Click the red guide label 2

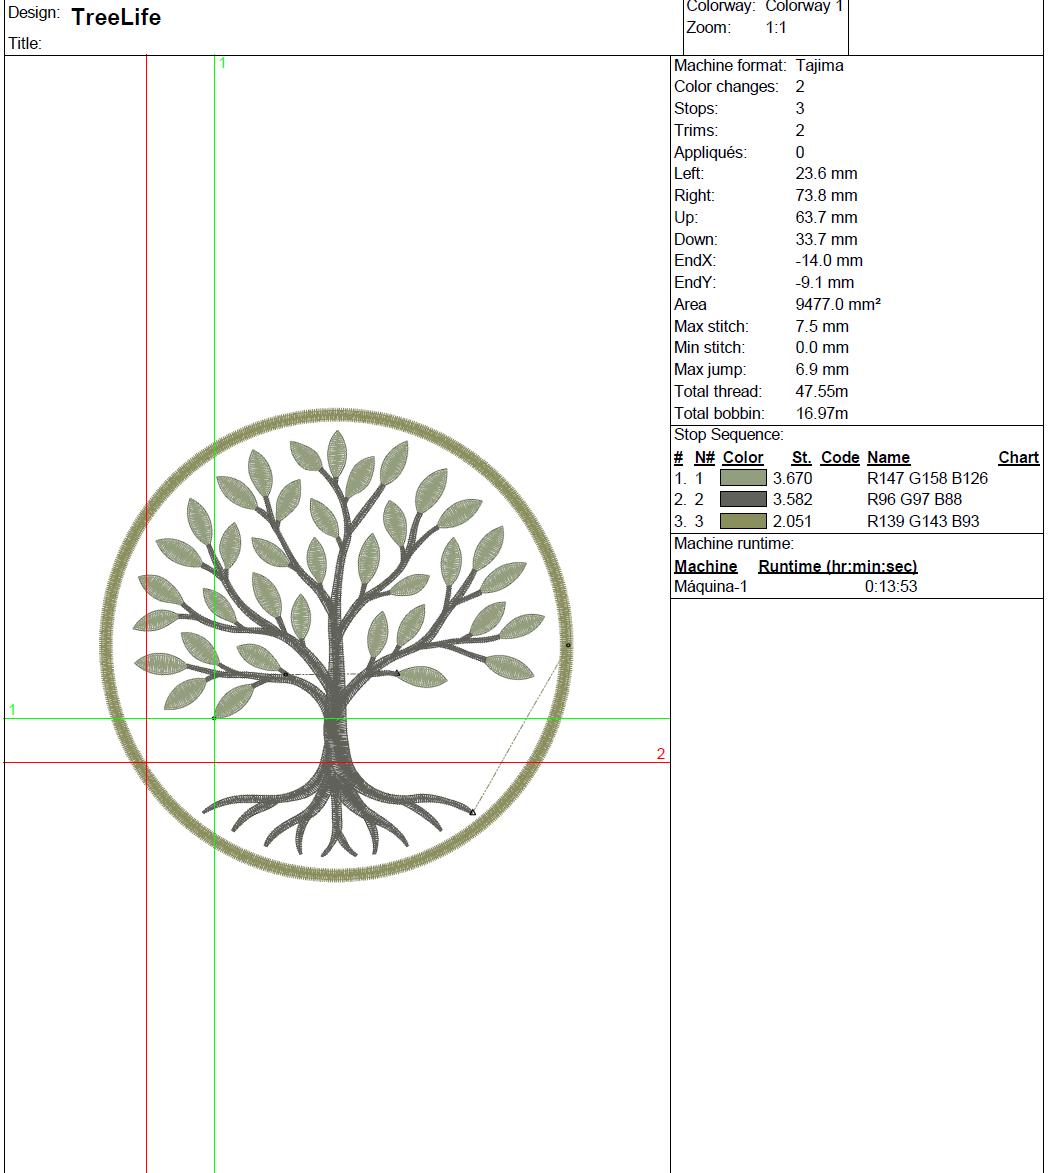[x=661, y=753]
